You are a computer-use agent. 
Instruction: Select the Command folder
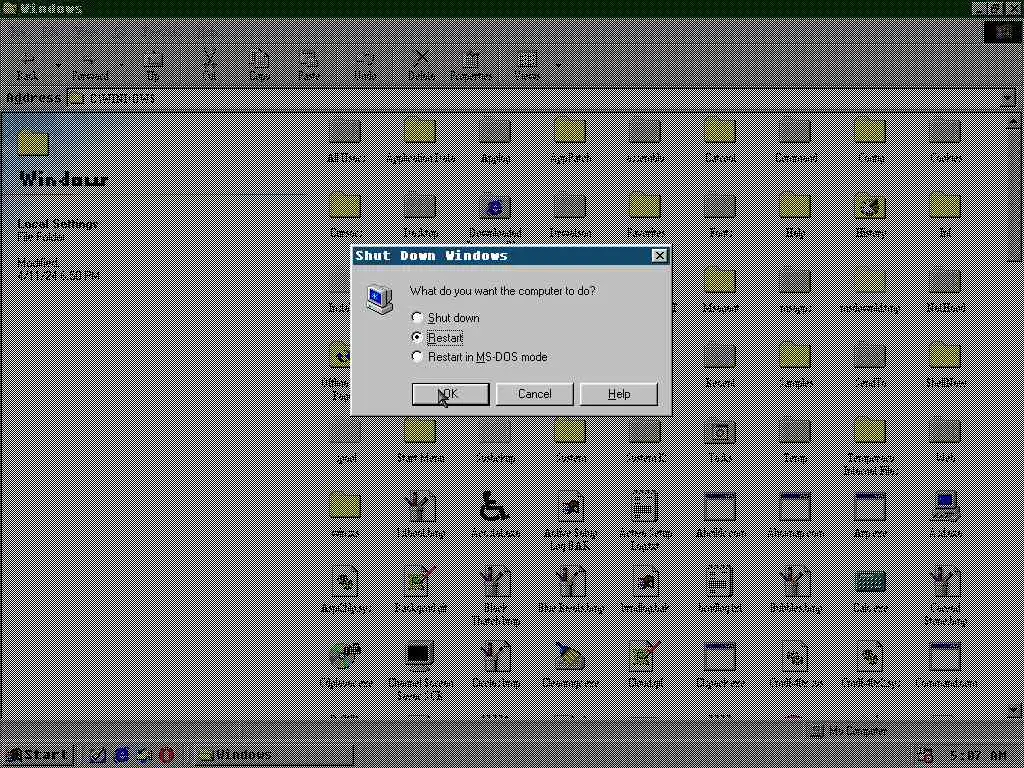tap(795, 140)
